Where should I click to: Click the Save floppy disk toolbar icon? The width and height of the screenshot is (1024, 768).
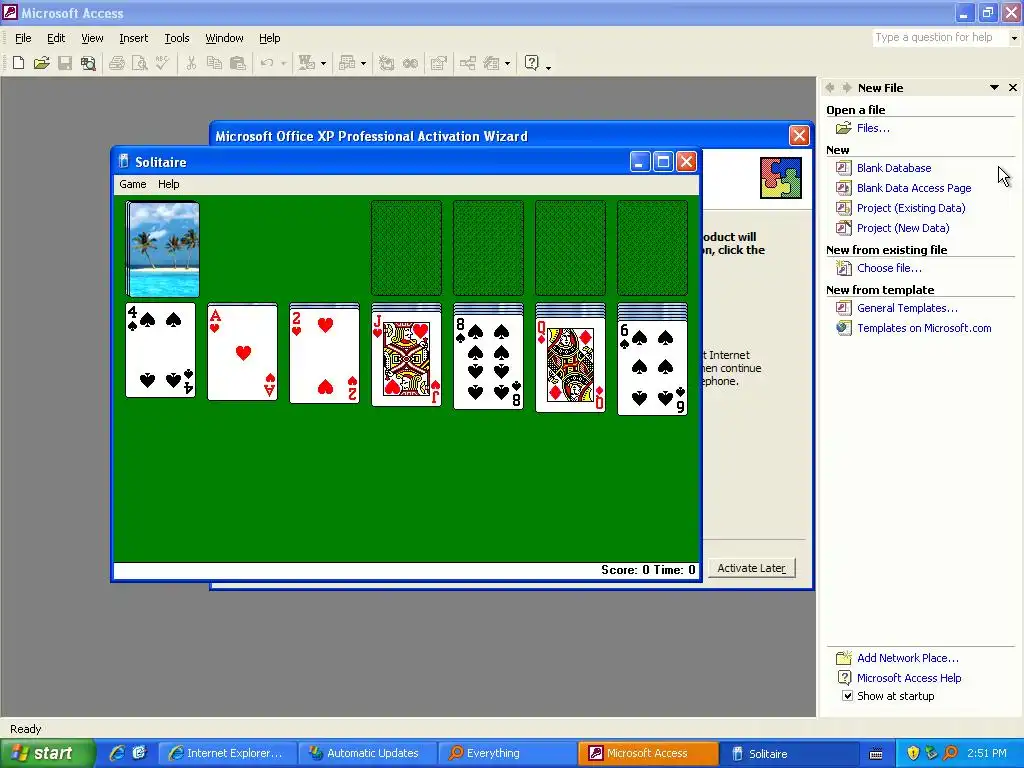click(x=65, y=63)
